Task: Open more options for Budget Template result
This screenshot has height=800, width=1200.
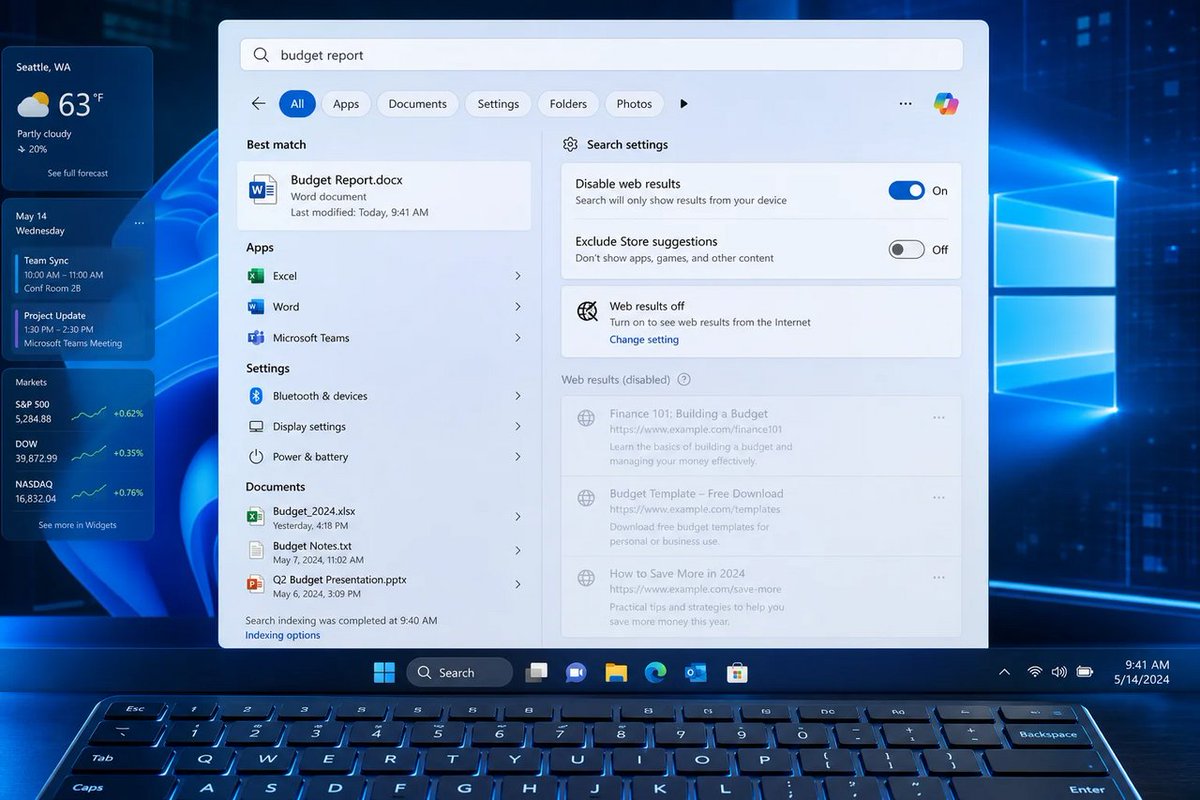Action: click(x=939, y=498)
